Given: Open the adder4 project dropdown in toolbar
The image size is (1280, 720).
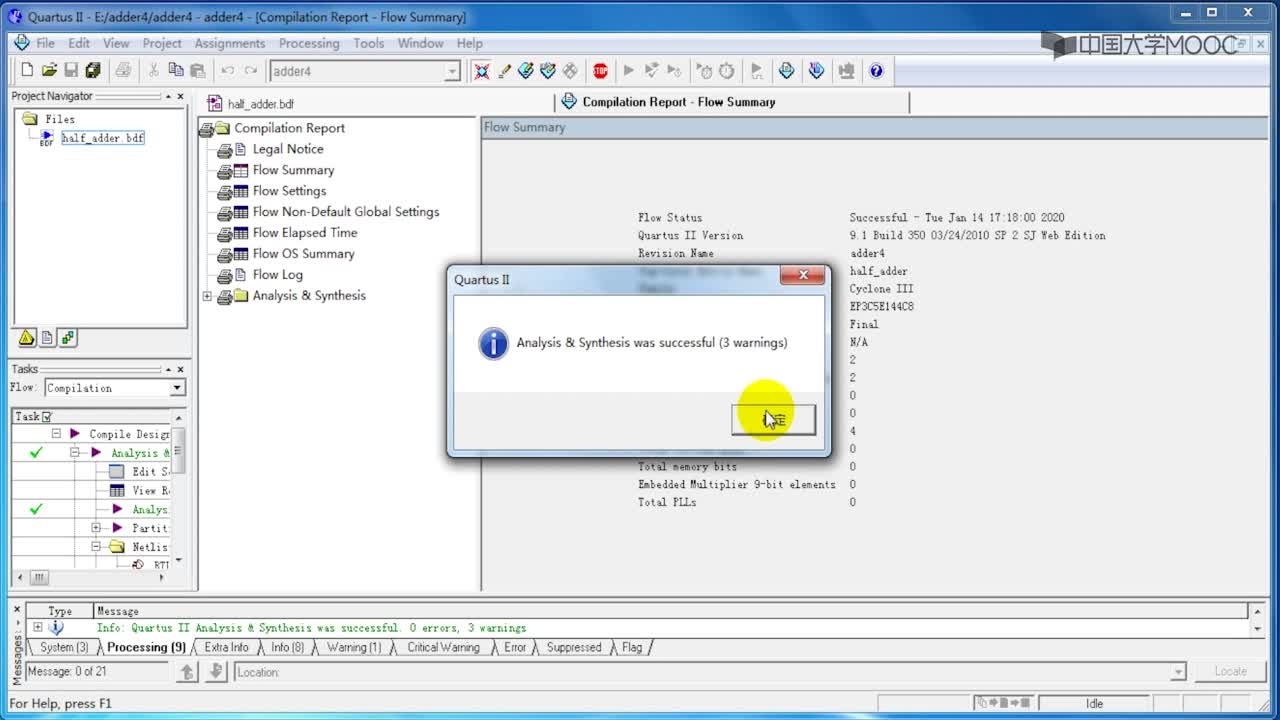Looking at the screenshot, I should (452, 71).
